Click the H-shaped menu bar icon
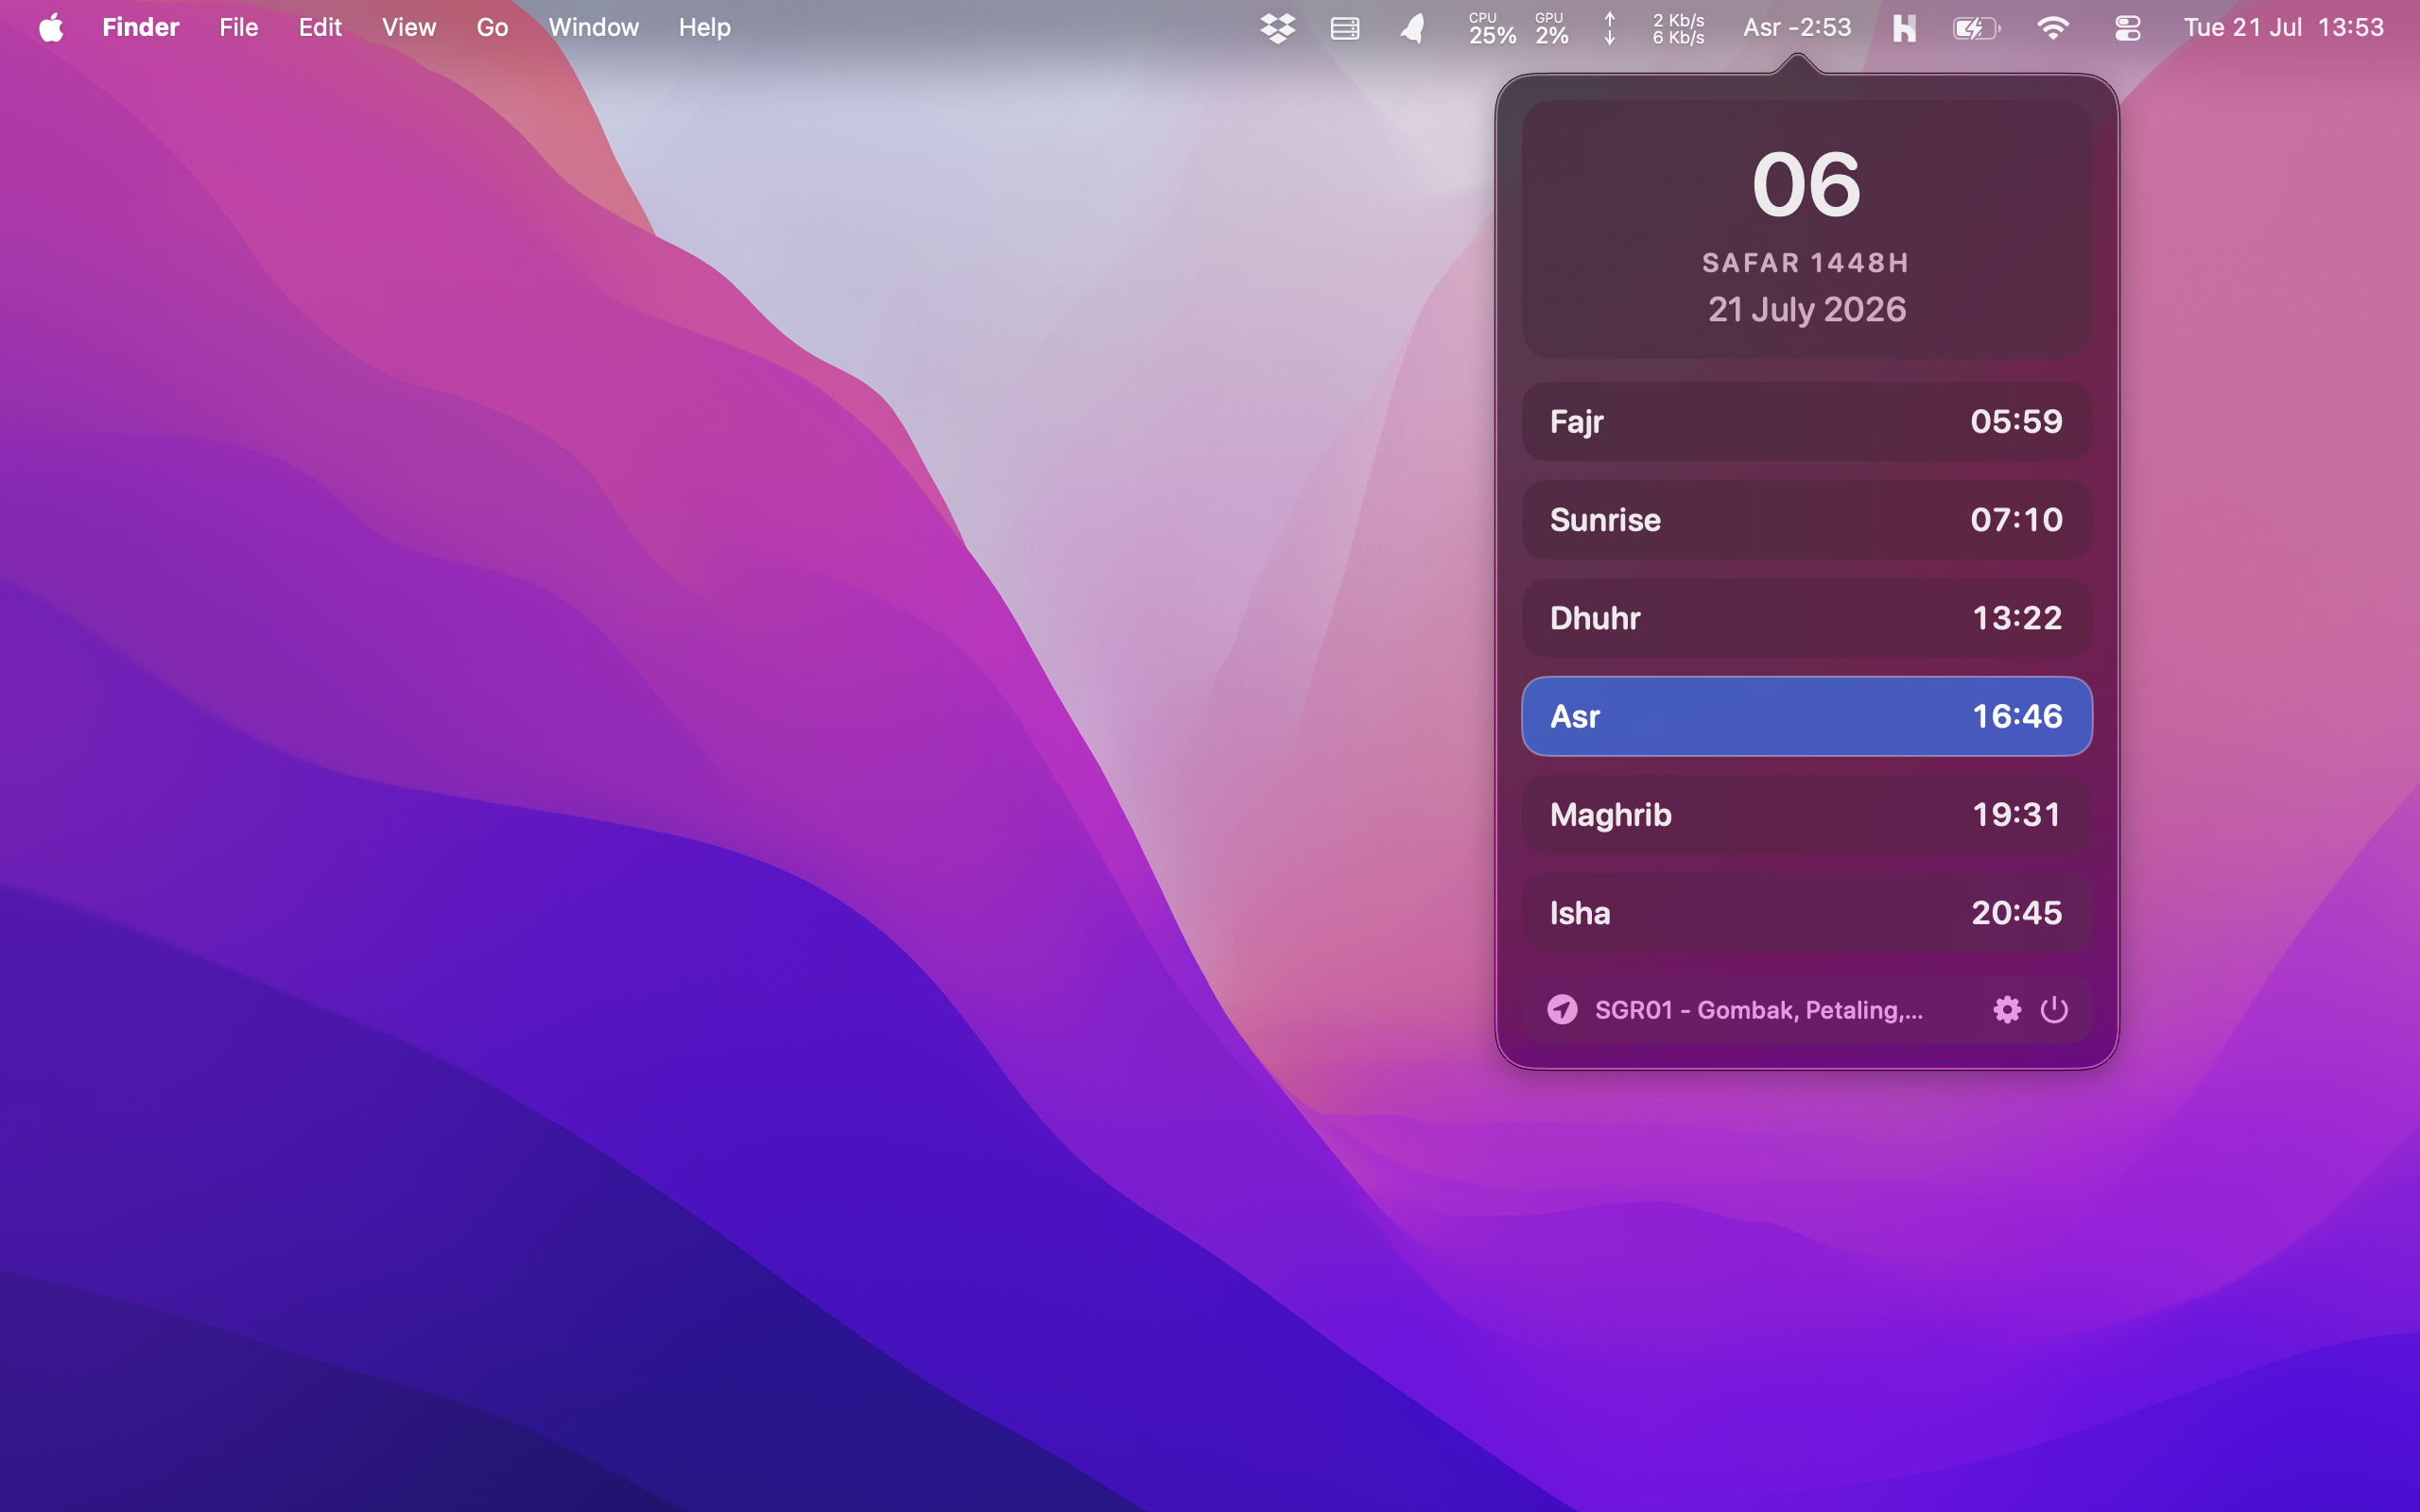Viewport: 2420px width, 1512px height. click(x=1904, y=28)
